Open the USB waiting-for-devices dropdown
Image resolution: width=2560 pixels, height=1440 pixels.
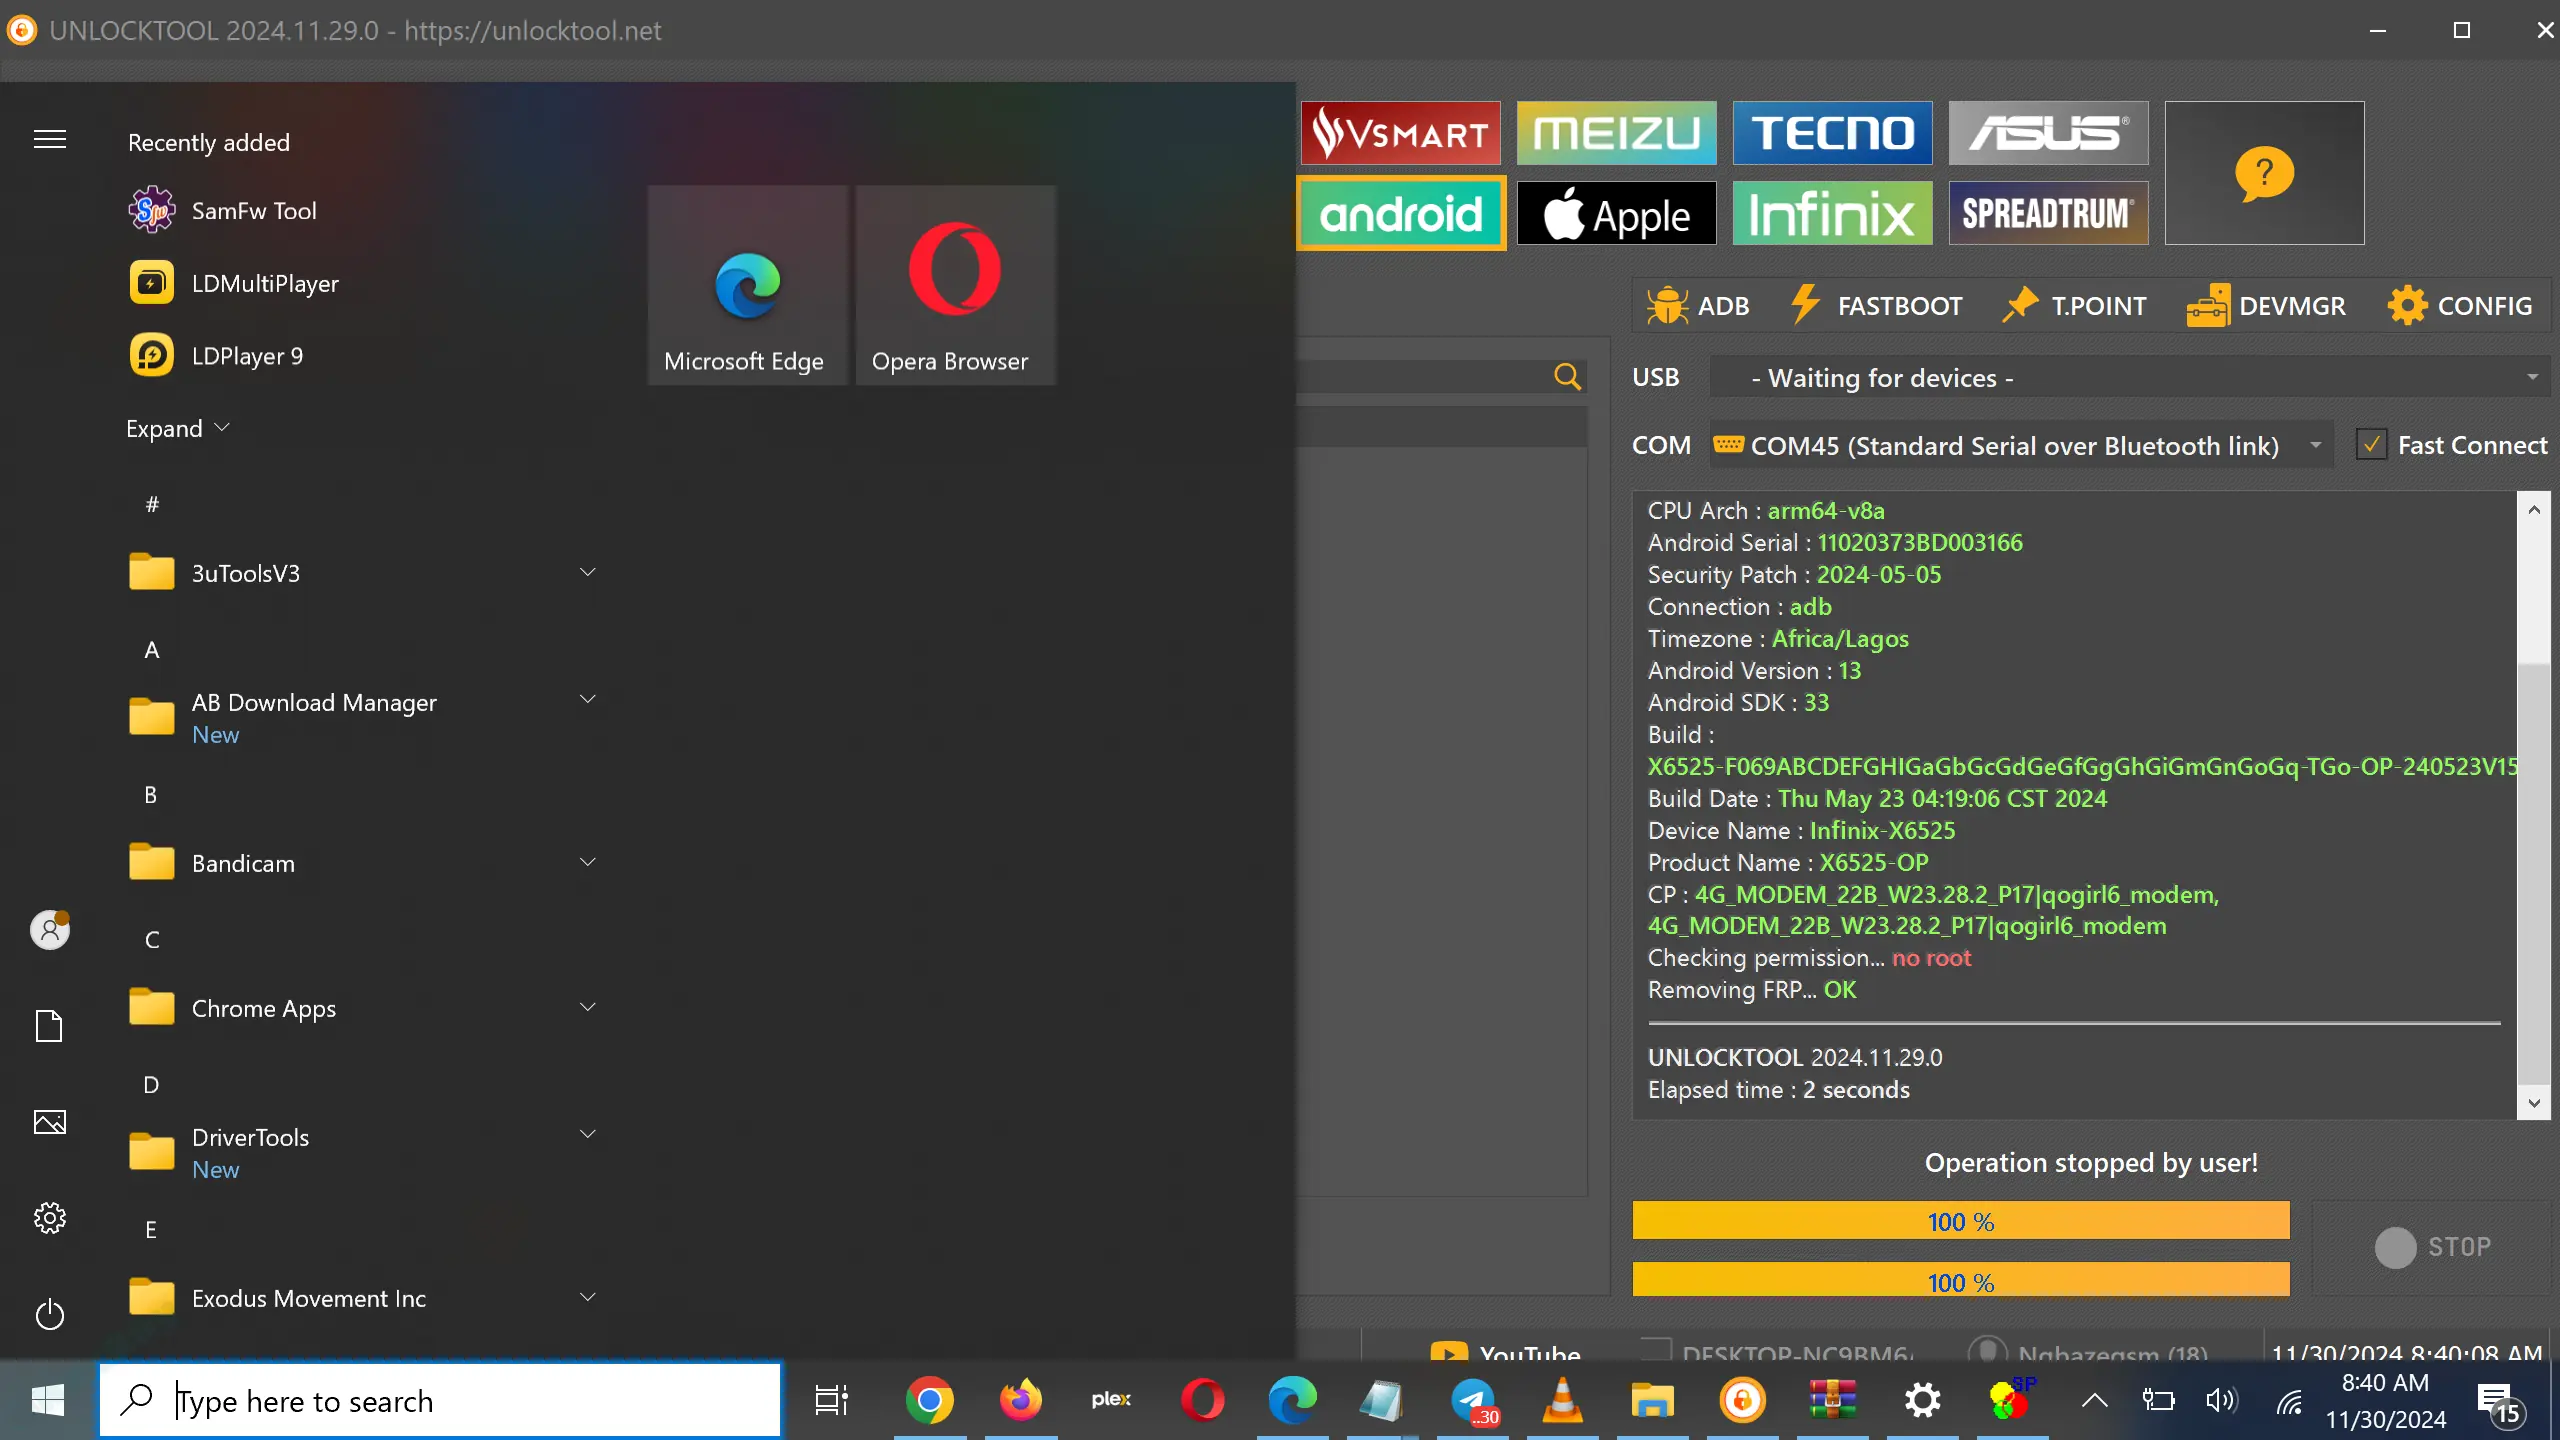coord(2128,377)
